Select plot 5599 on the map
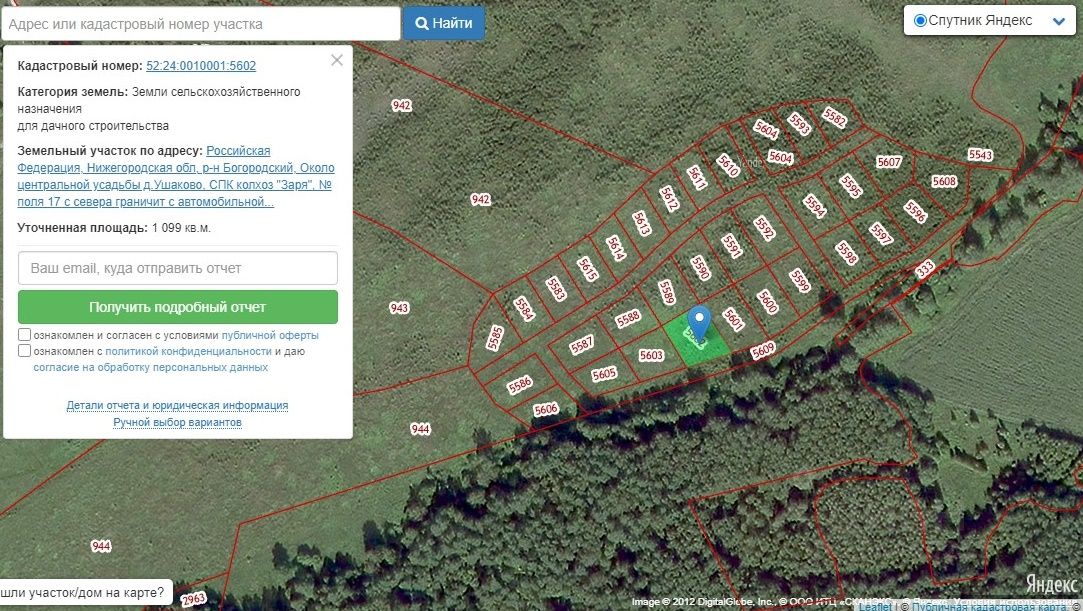The height and width of the screenshot is (611, 1083). pos(800,280)
